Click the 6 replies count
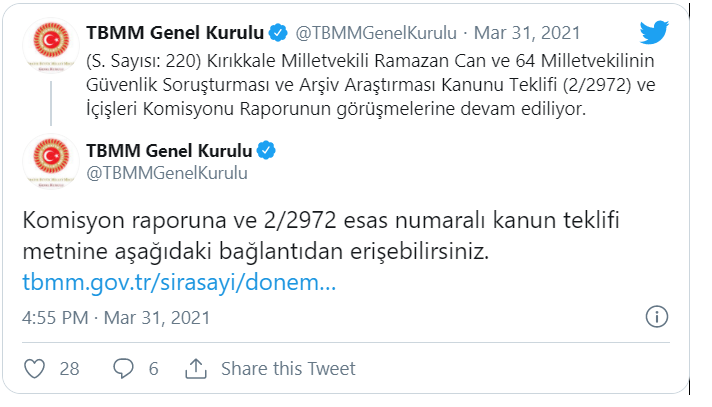712x407 pixels. click(153, 368)
